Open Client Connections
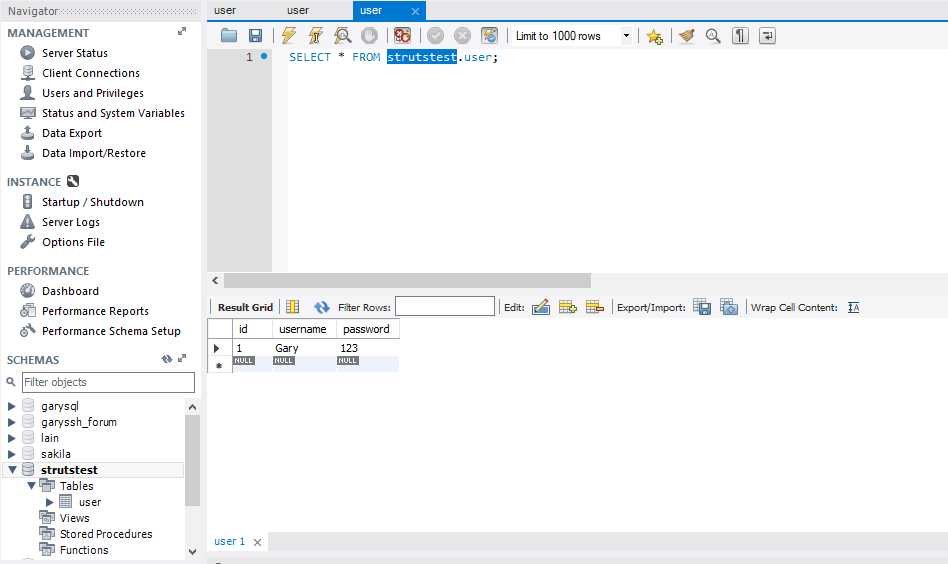Image resolution: width=948 pixels, height=564 pixels. pos(91,73)
